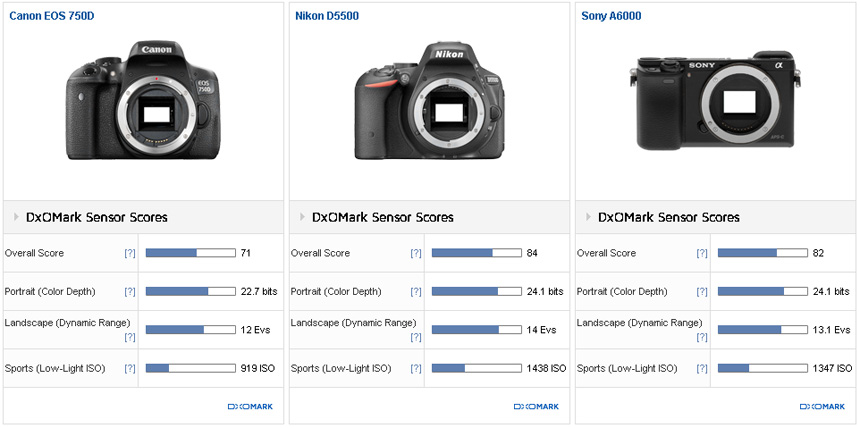
Task: Click Canon Overall Score label
Action: coord(34,253)
